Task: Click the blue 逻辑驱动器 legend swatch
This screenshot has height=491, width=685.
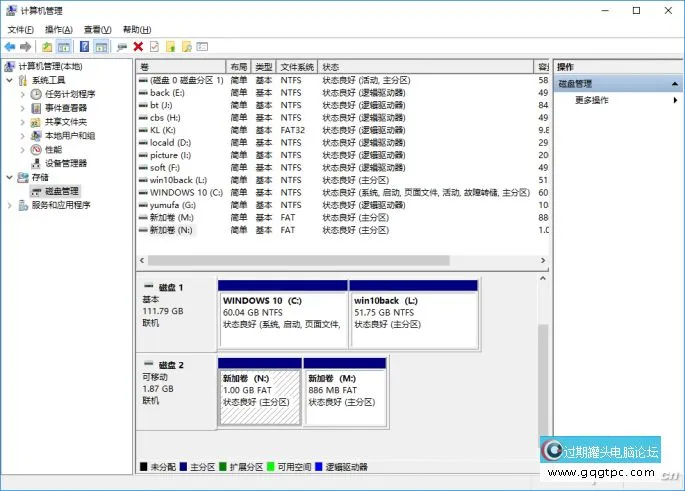Action: tap(318, 467)
